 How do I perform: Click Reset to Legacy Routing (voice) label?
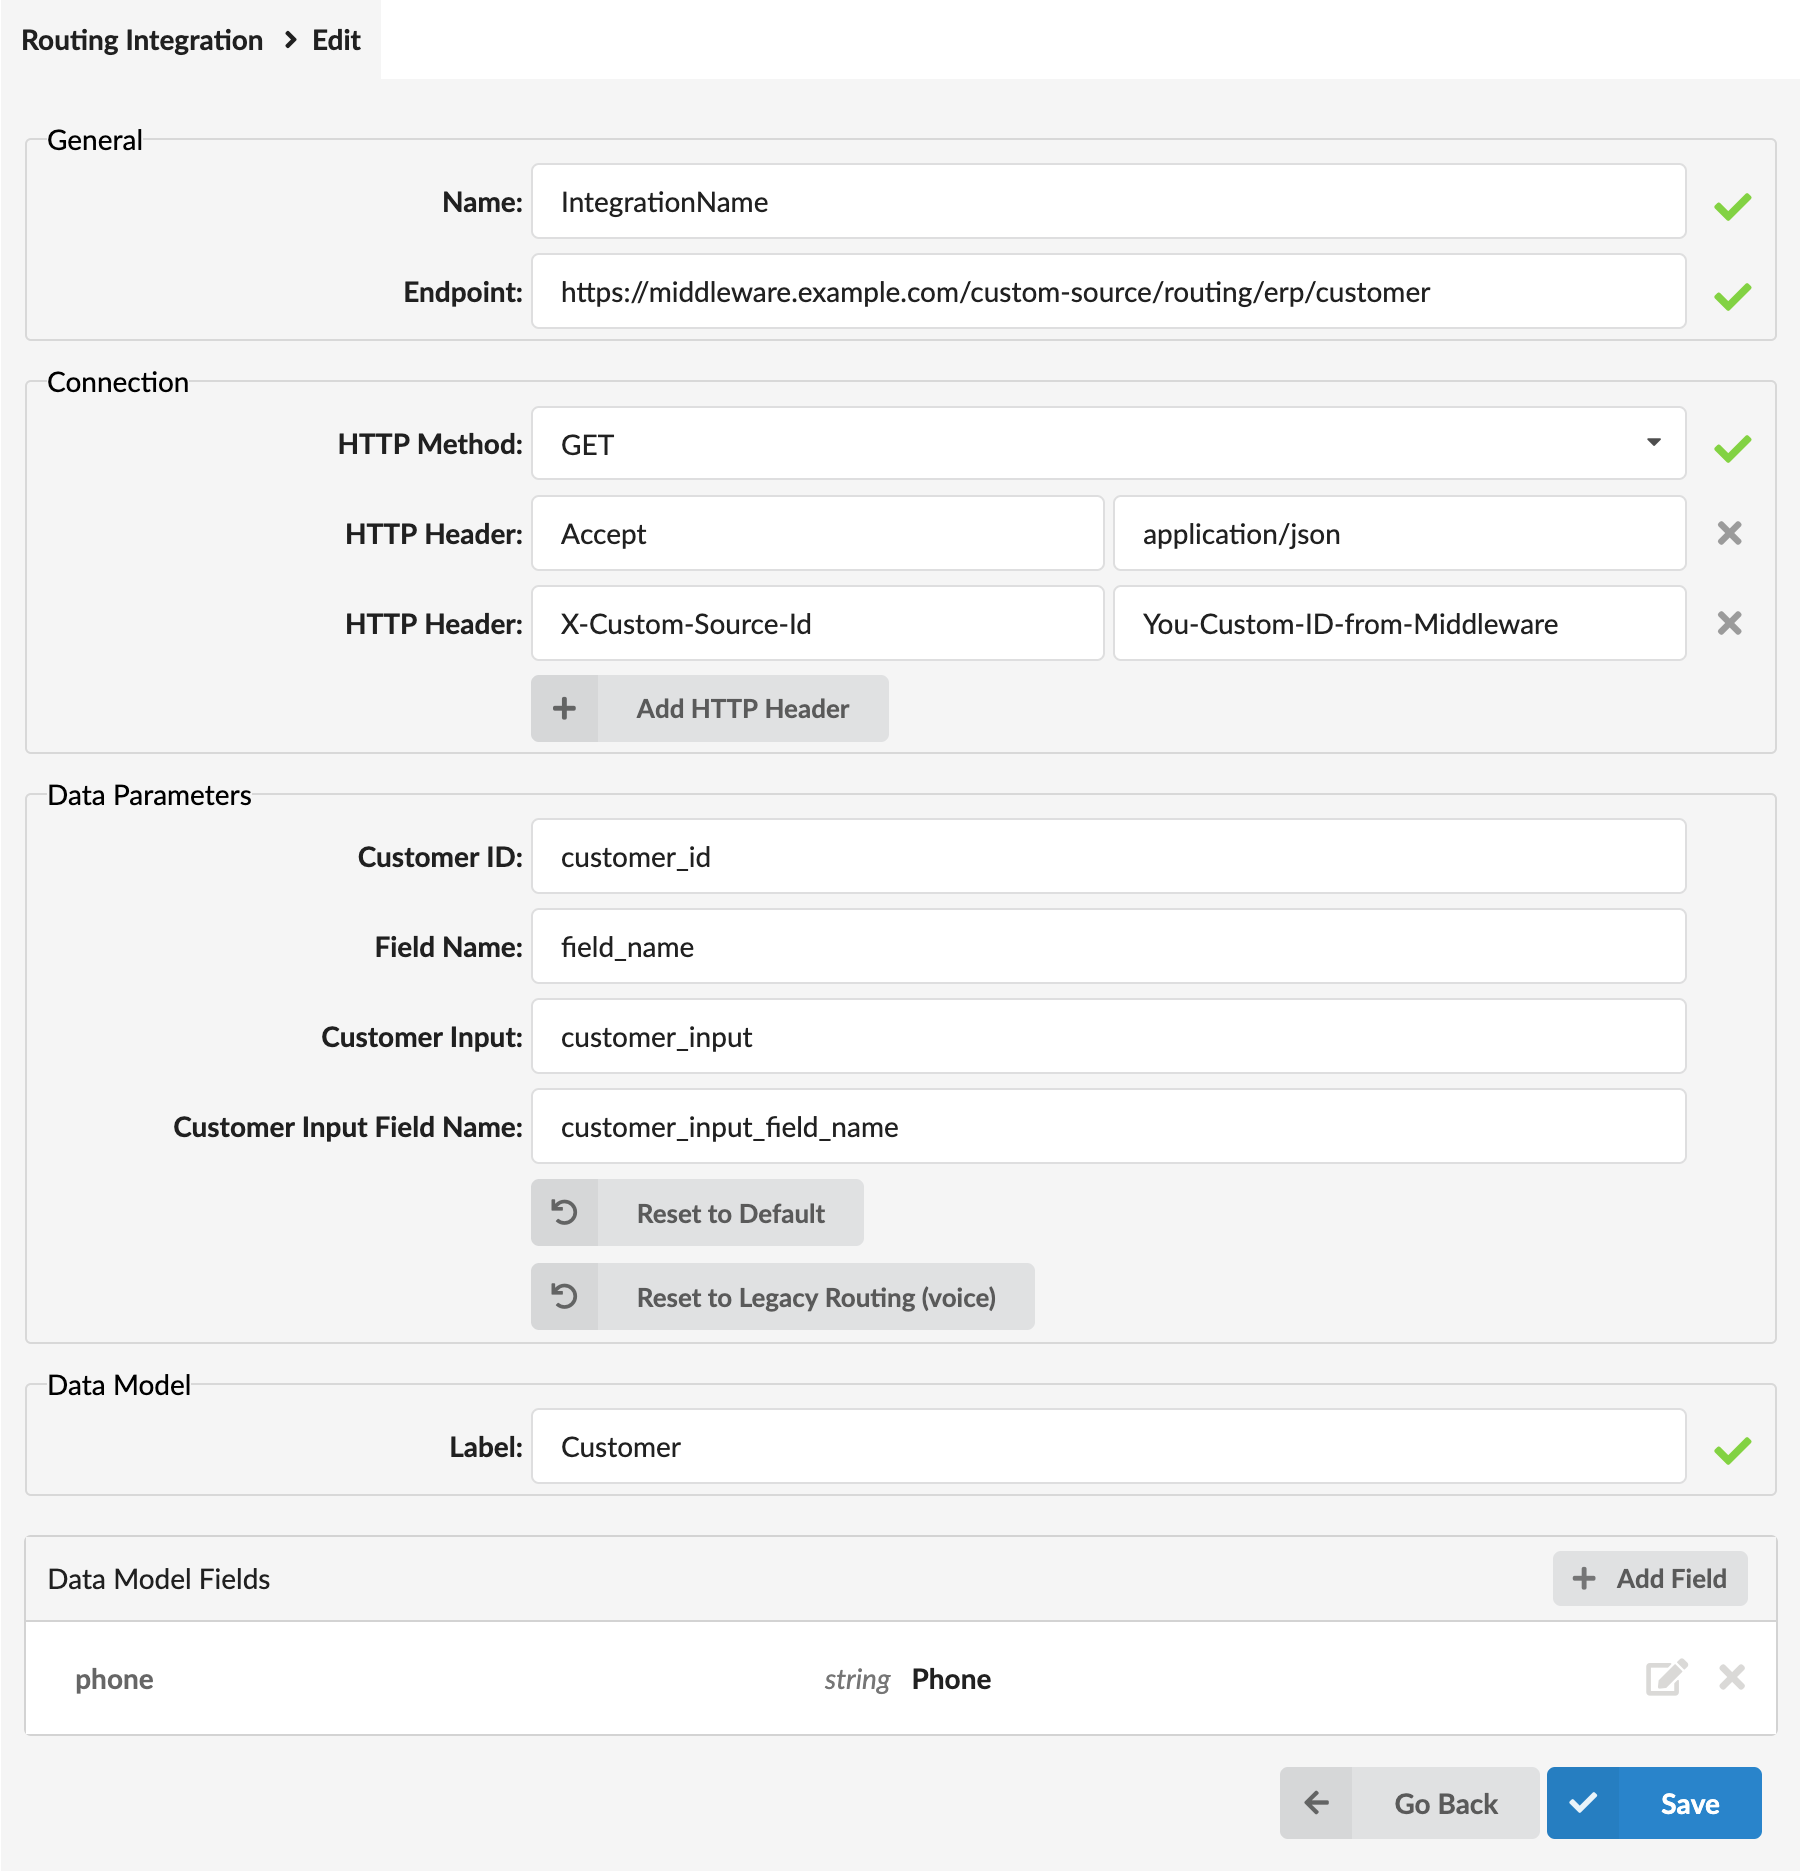[816, 1297]
